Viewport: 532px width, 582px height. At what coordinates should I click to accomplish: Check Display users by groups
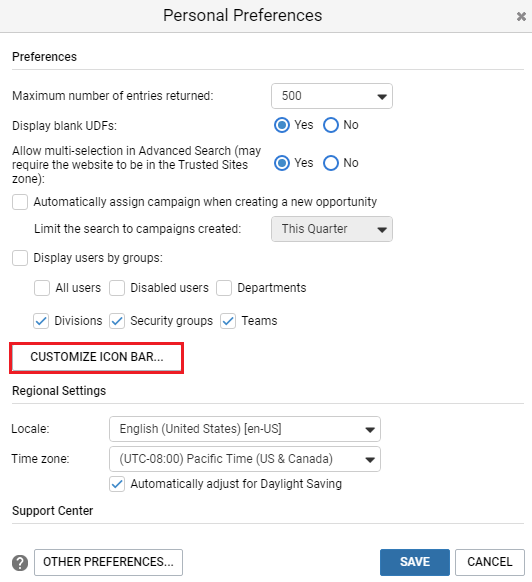click(x=20, y=258)
